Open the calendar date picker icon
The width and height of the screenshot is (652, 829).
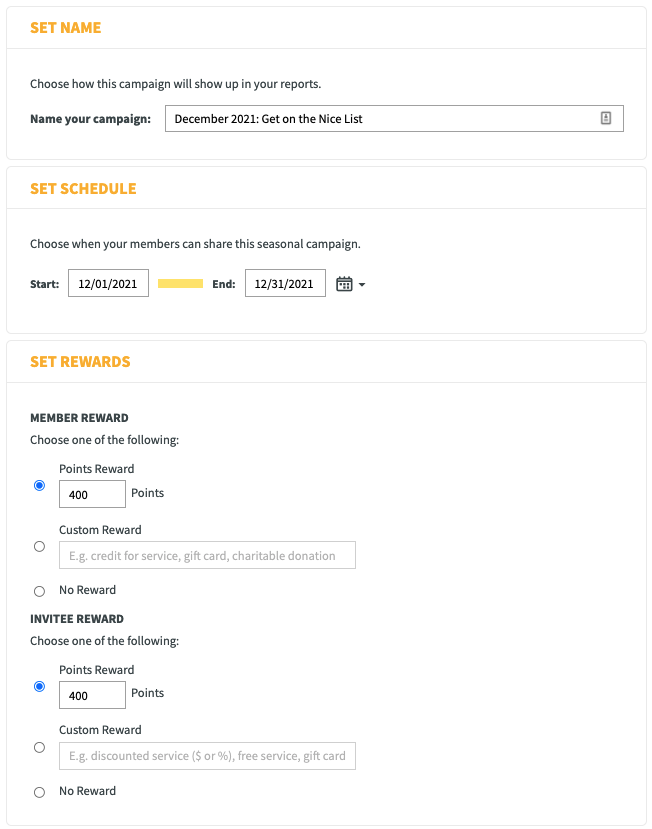[x=344, y=284]
